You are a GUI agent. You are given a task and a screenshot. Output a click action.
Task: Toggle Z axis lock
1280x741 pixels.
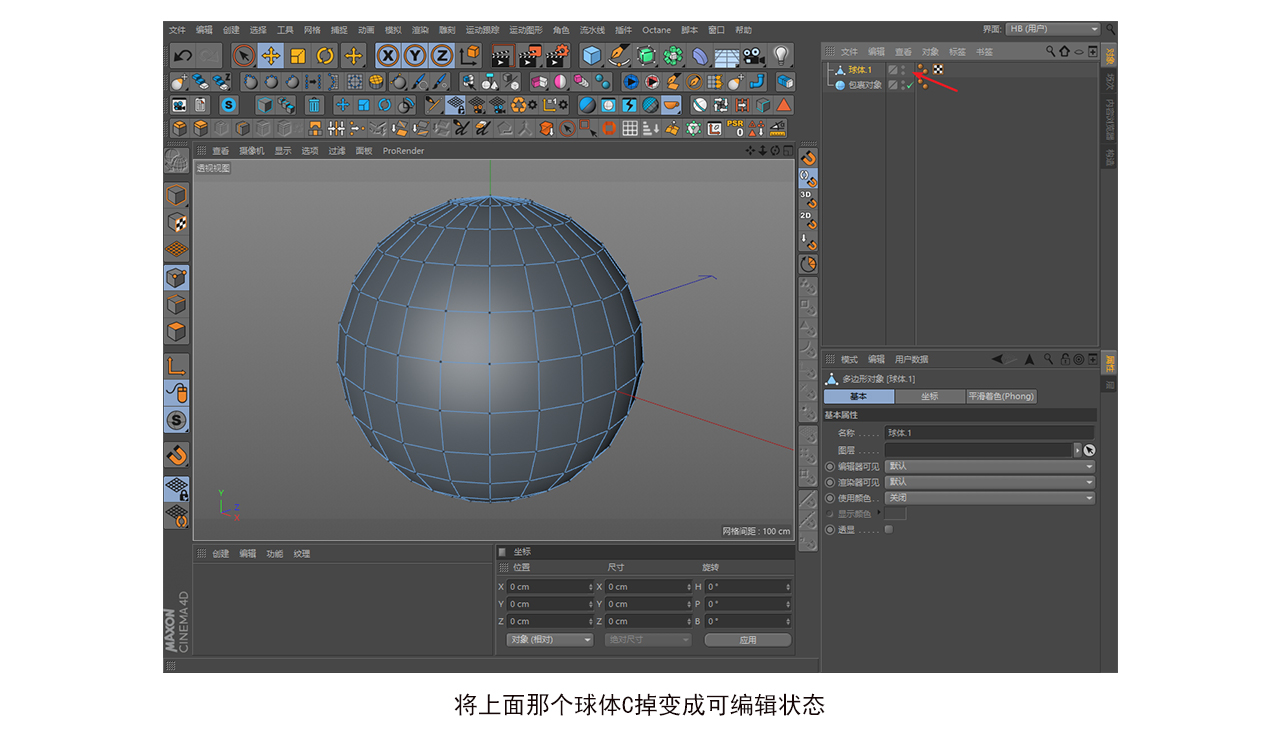coord(442,56)
